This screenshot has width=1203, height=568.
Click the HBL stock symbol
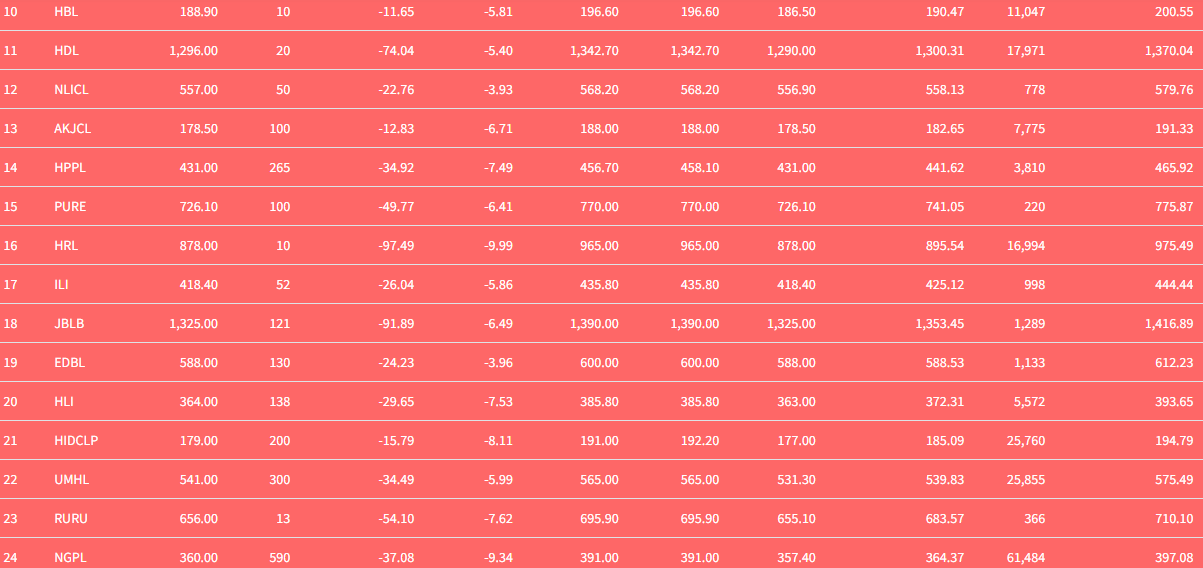pyautogui.click(x=66, y=11)
